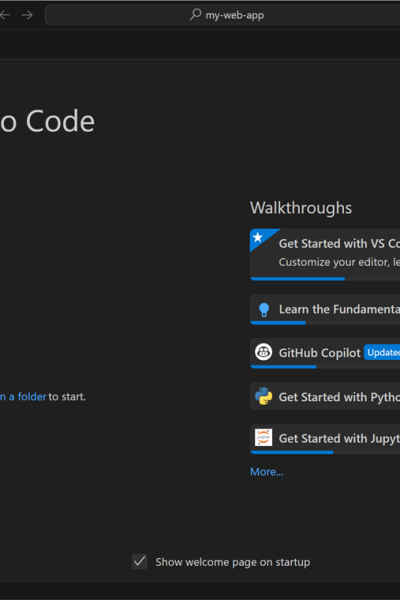Open Learn the Fundamentals walkthrough
The image size is (400, 600).
click(x=325, y=309)
